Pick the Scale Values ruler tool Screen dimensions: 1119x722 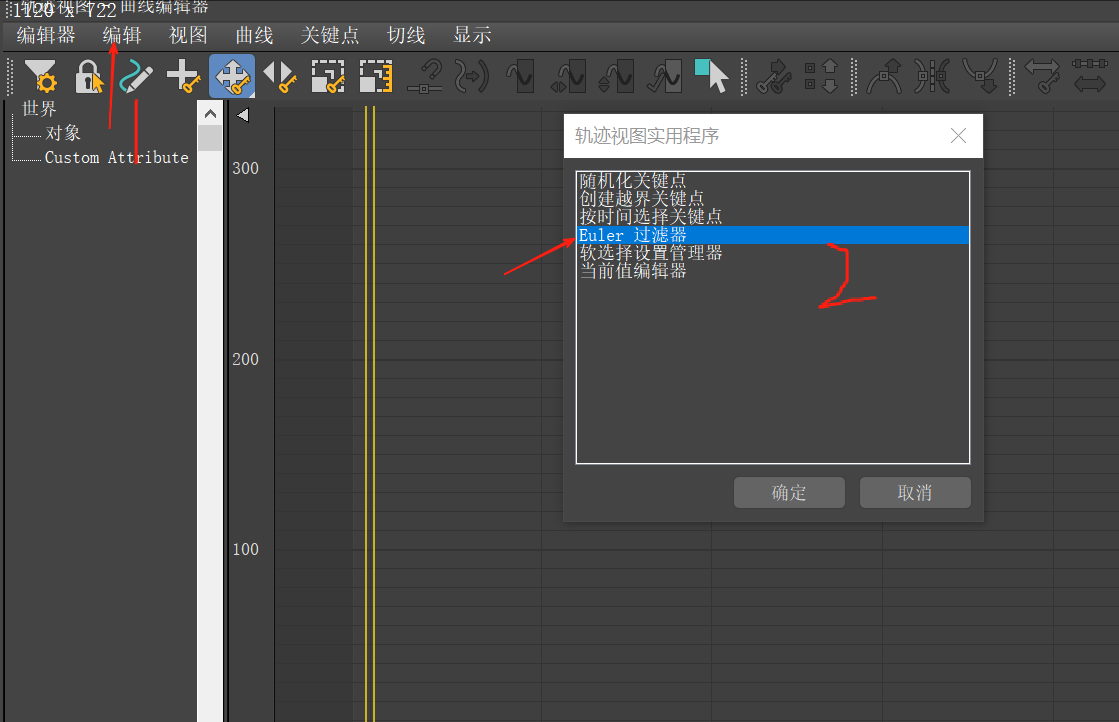[376, 76]
